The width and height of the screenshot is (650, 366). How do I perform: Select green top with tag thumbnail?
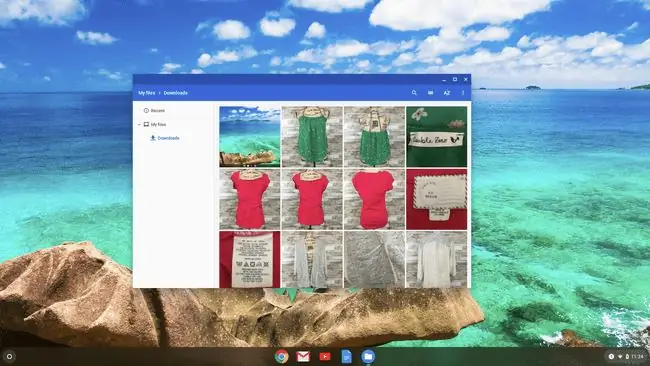pos(374,137)
